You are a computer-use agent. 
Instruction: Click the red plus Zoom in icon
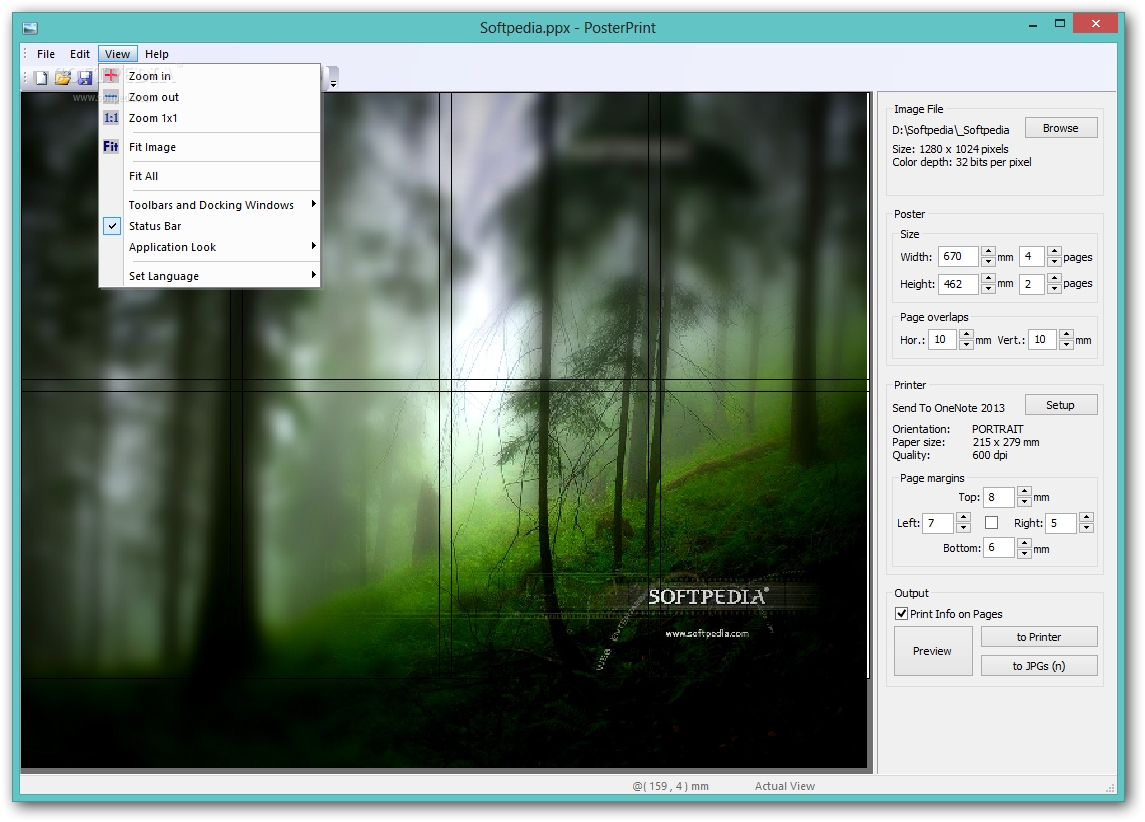tap(111, 75)
